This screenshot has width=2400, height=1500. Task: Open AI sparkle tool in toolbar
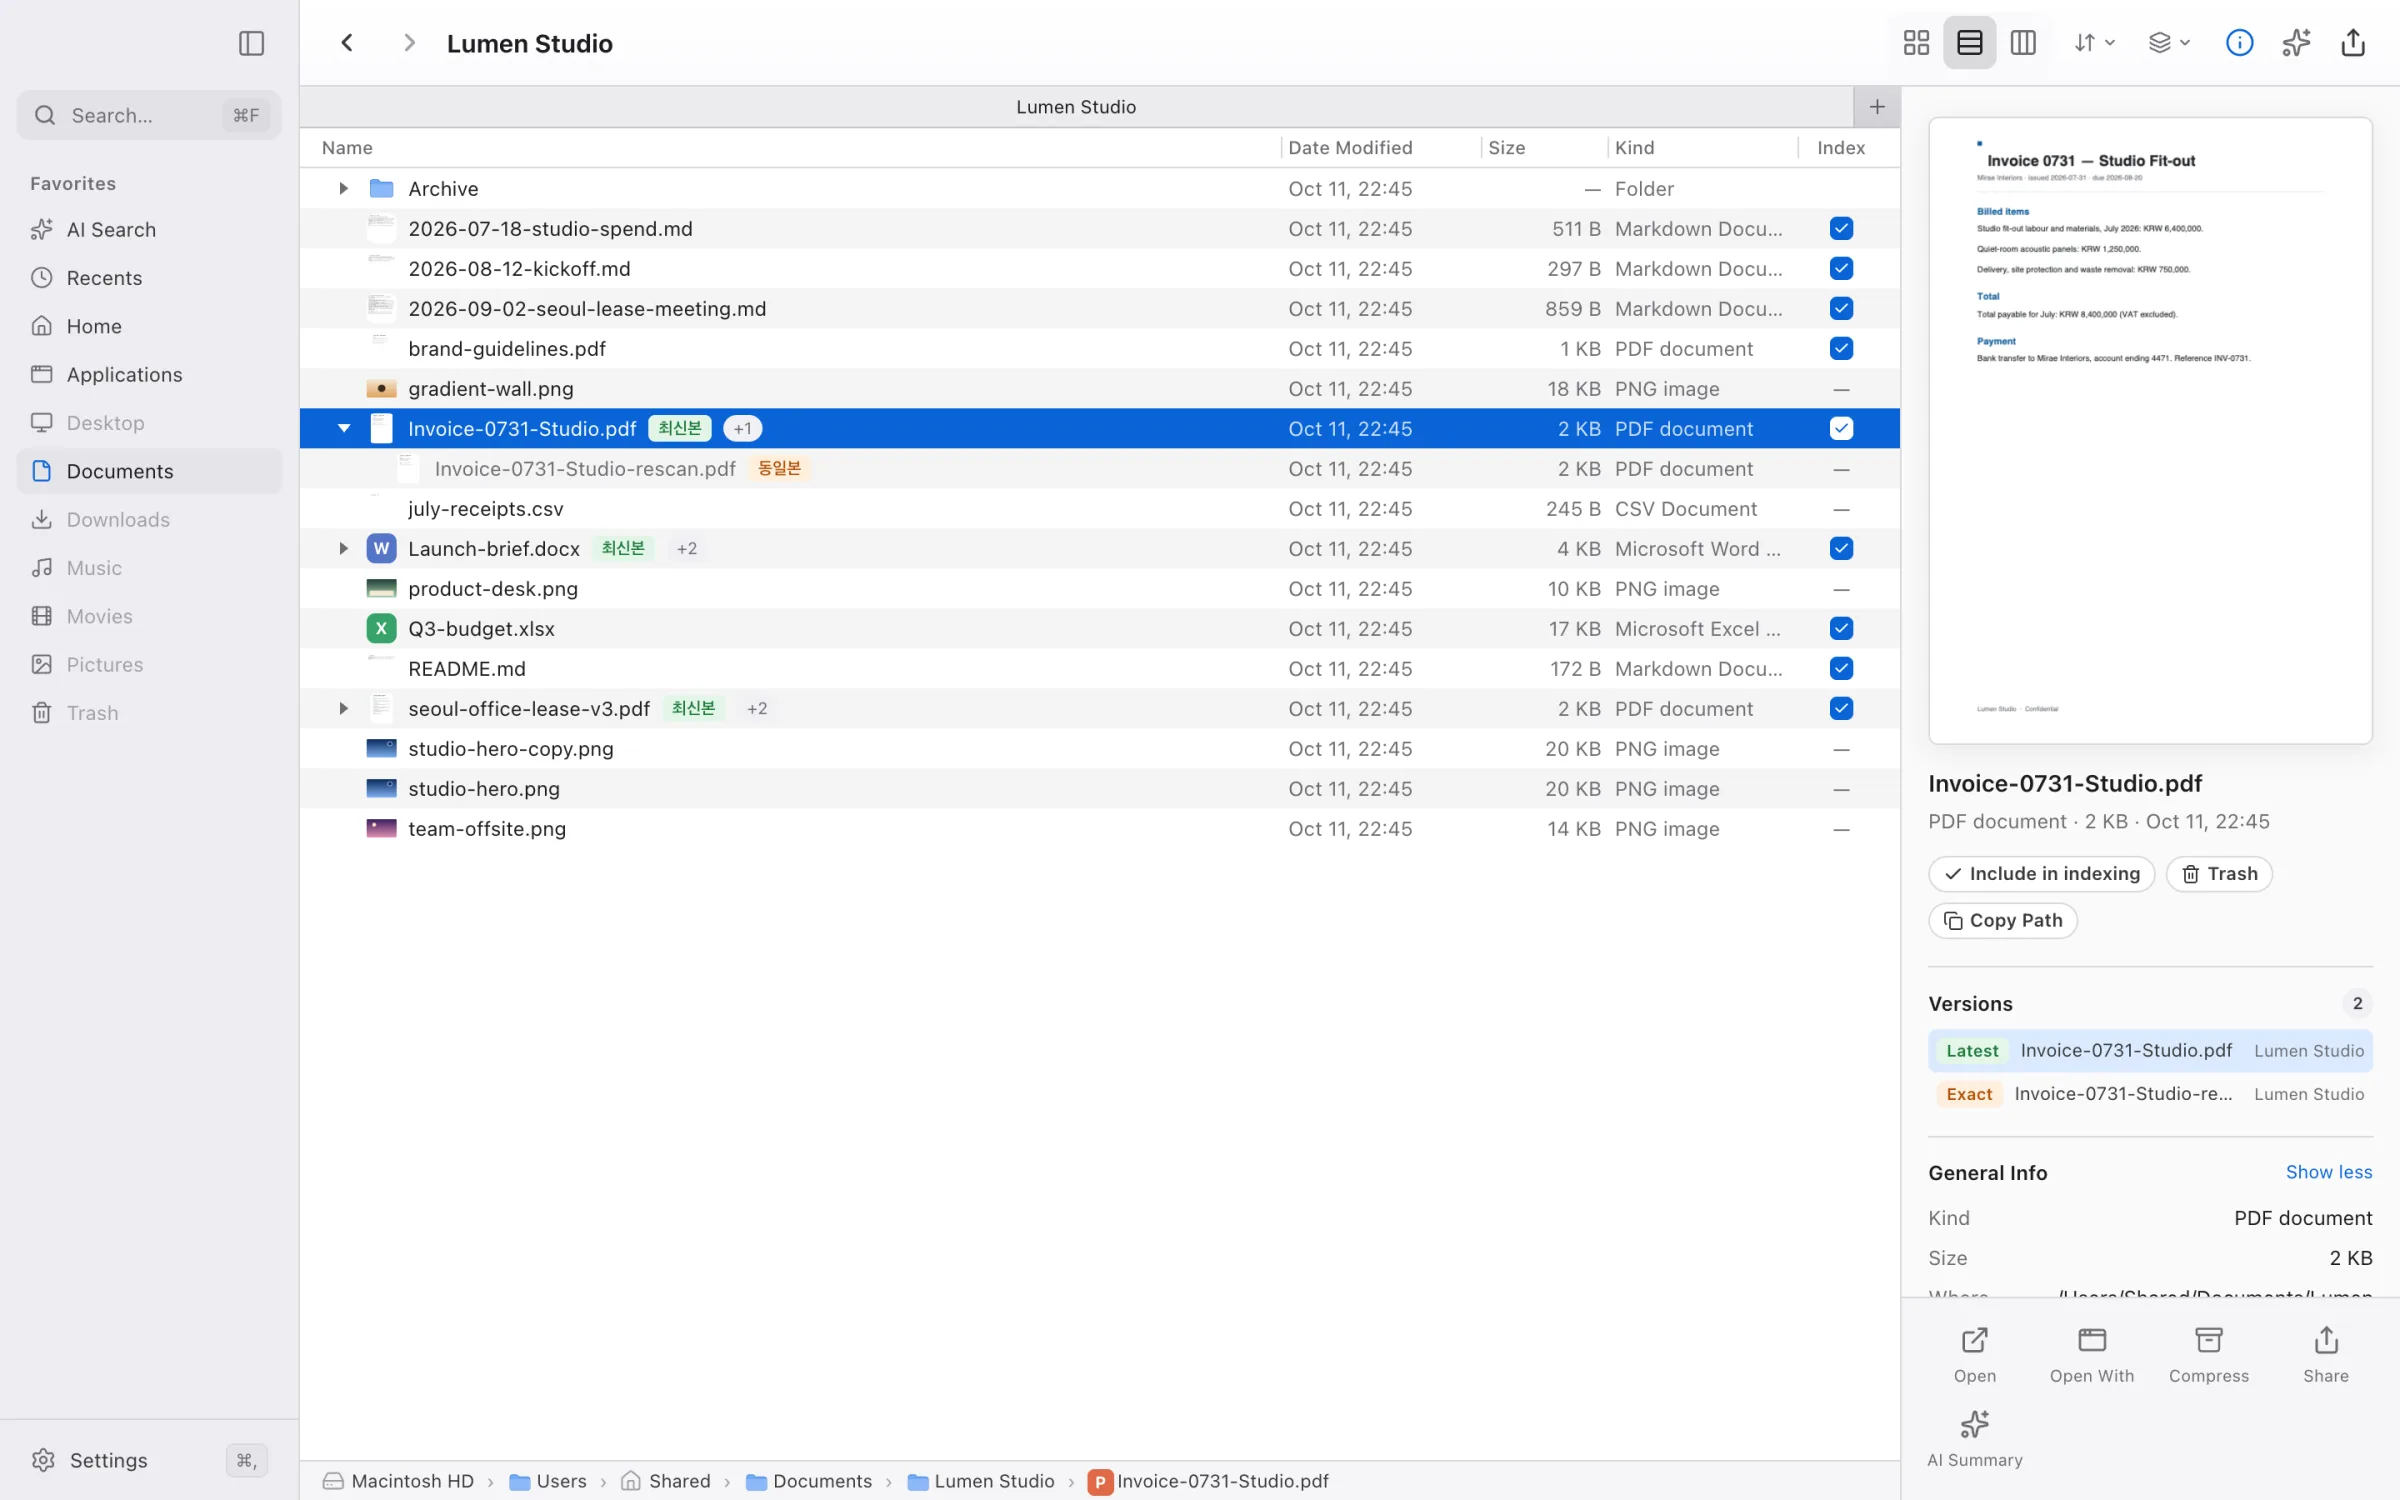click(x=2296, y=43)
